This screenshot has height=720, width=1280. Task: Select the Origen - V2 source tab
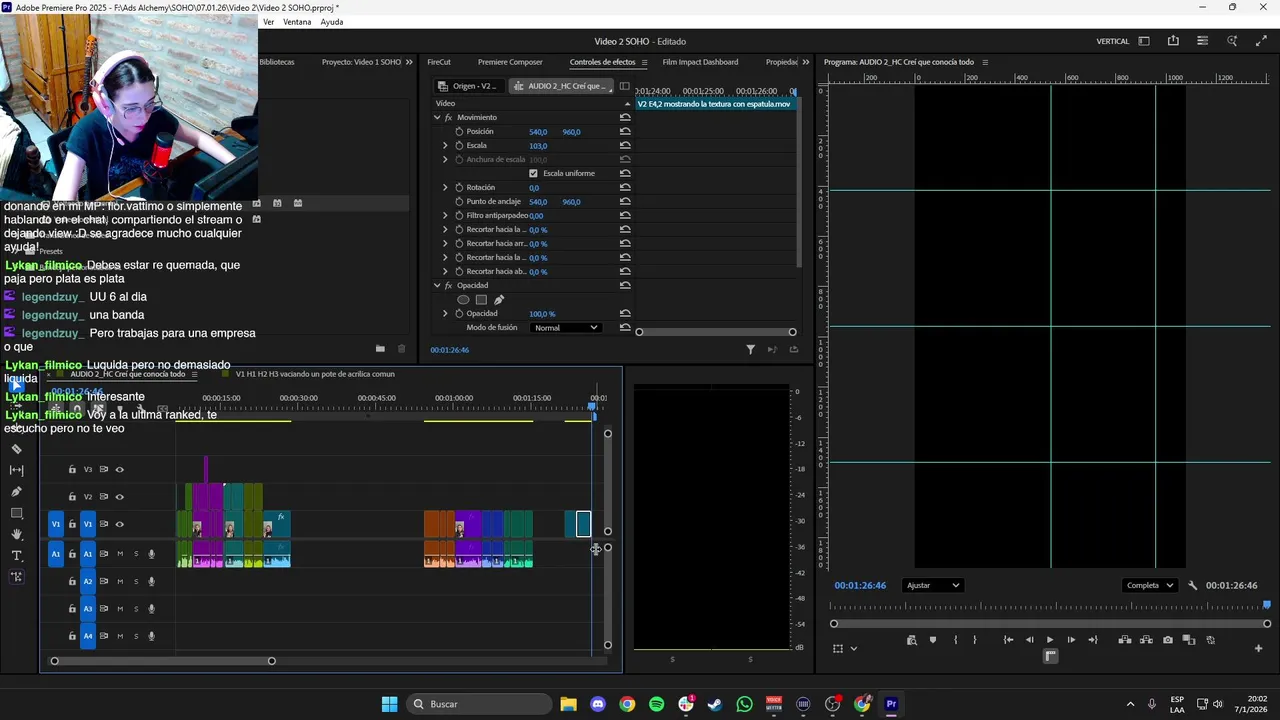(467, 86)
